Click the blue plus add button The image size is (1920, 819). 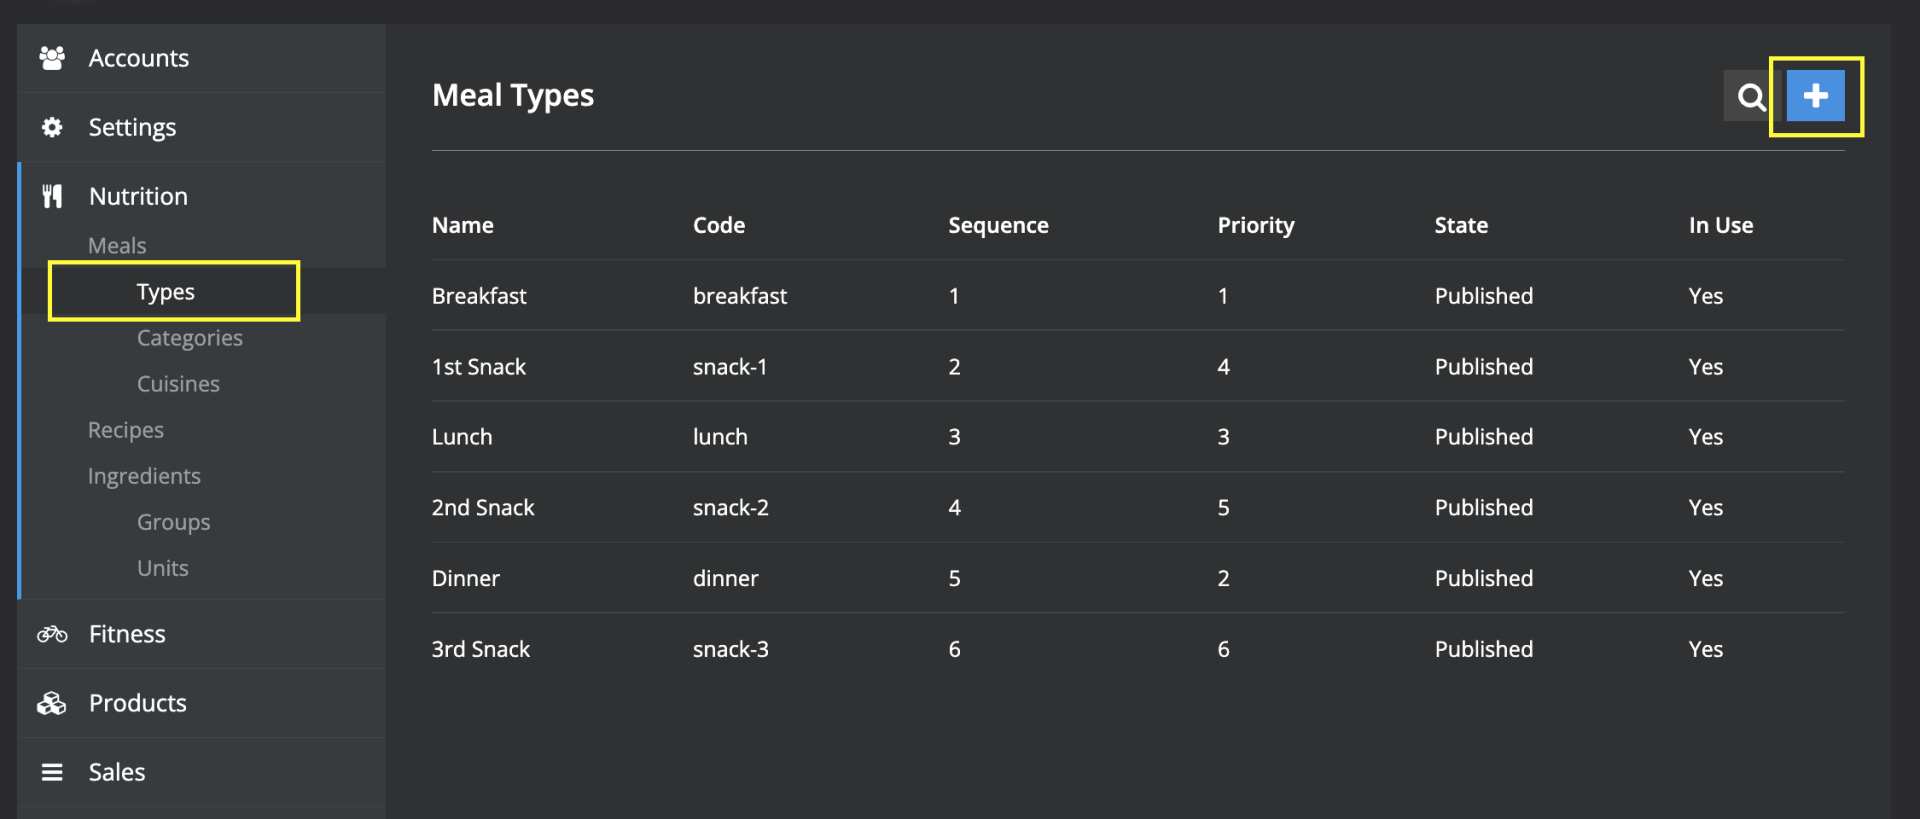(1815, 96)
